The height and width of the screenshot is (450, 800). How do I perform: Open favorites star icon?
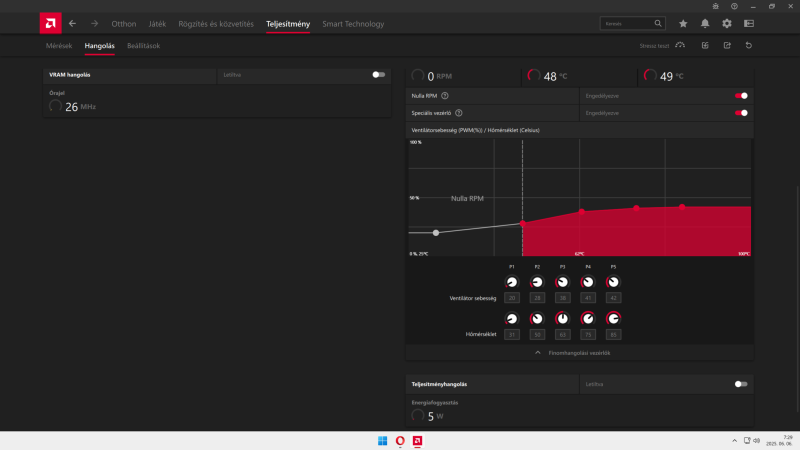[683, 23]
